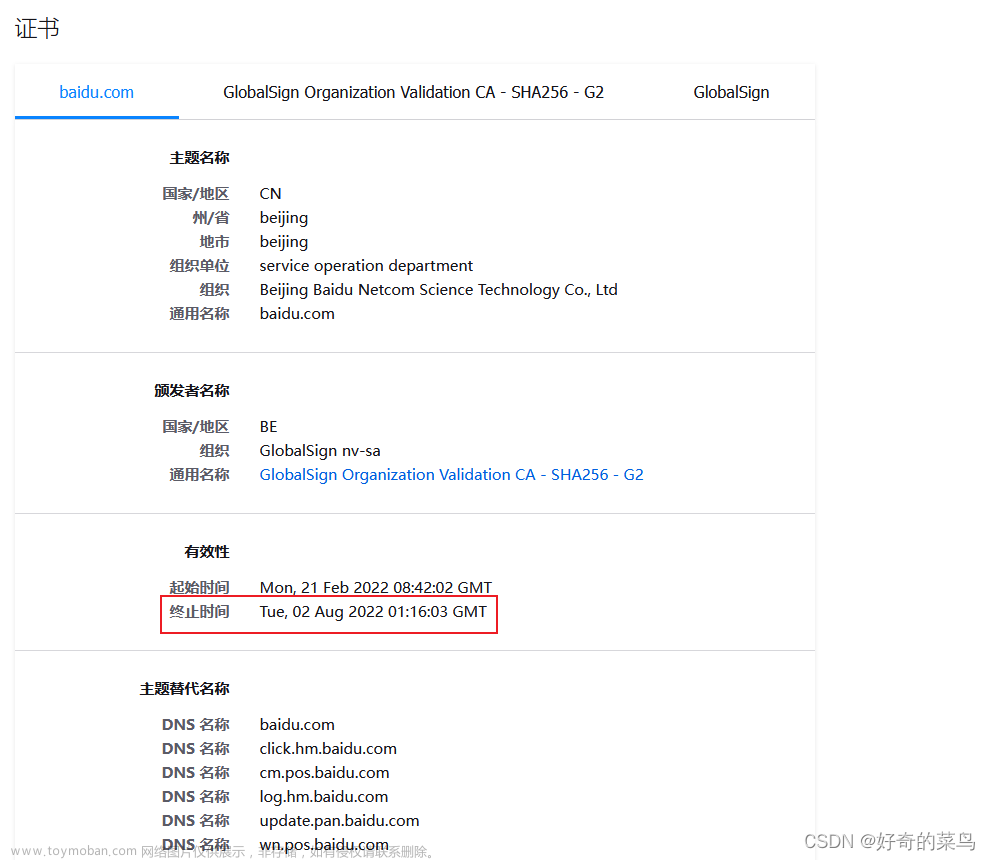The width and height of the screenshot is (991, 860).
Task: Select the state/province value beijing
Action: tap(284, 218)
